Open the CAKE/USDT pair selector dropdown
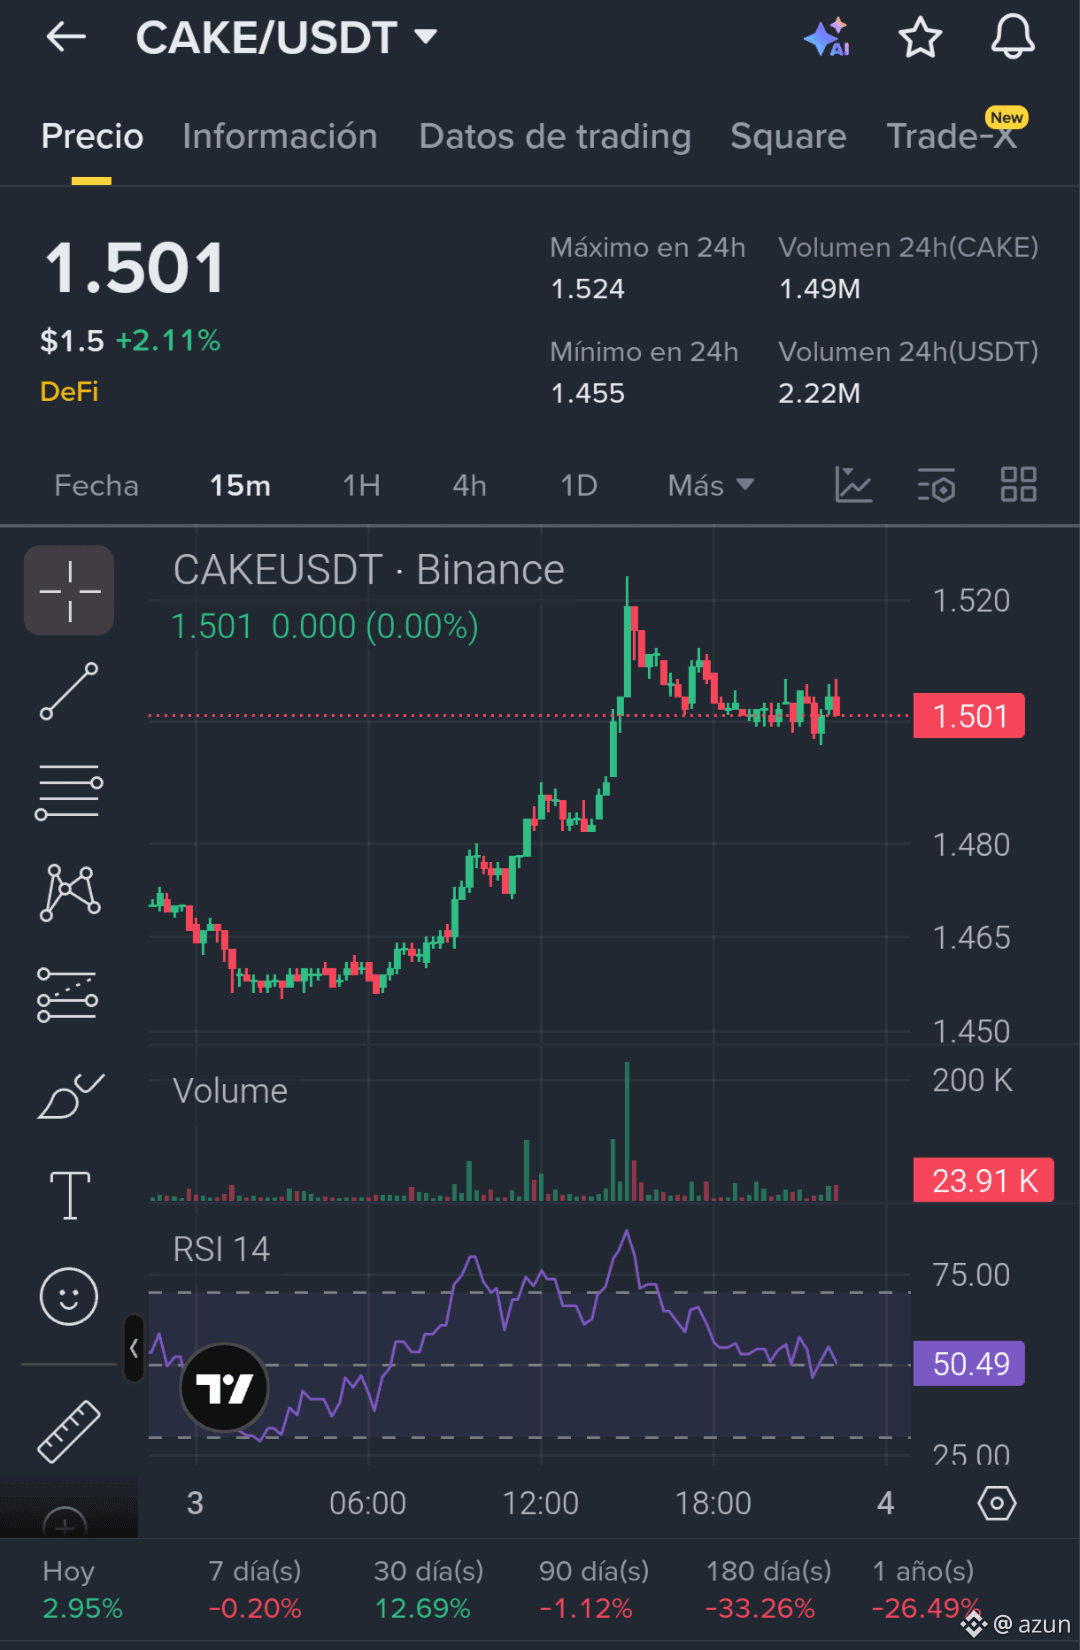Image resolution: width=1080 pixels, height=1650 pixels. [287, 38]
